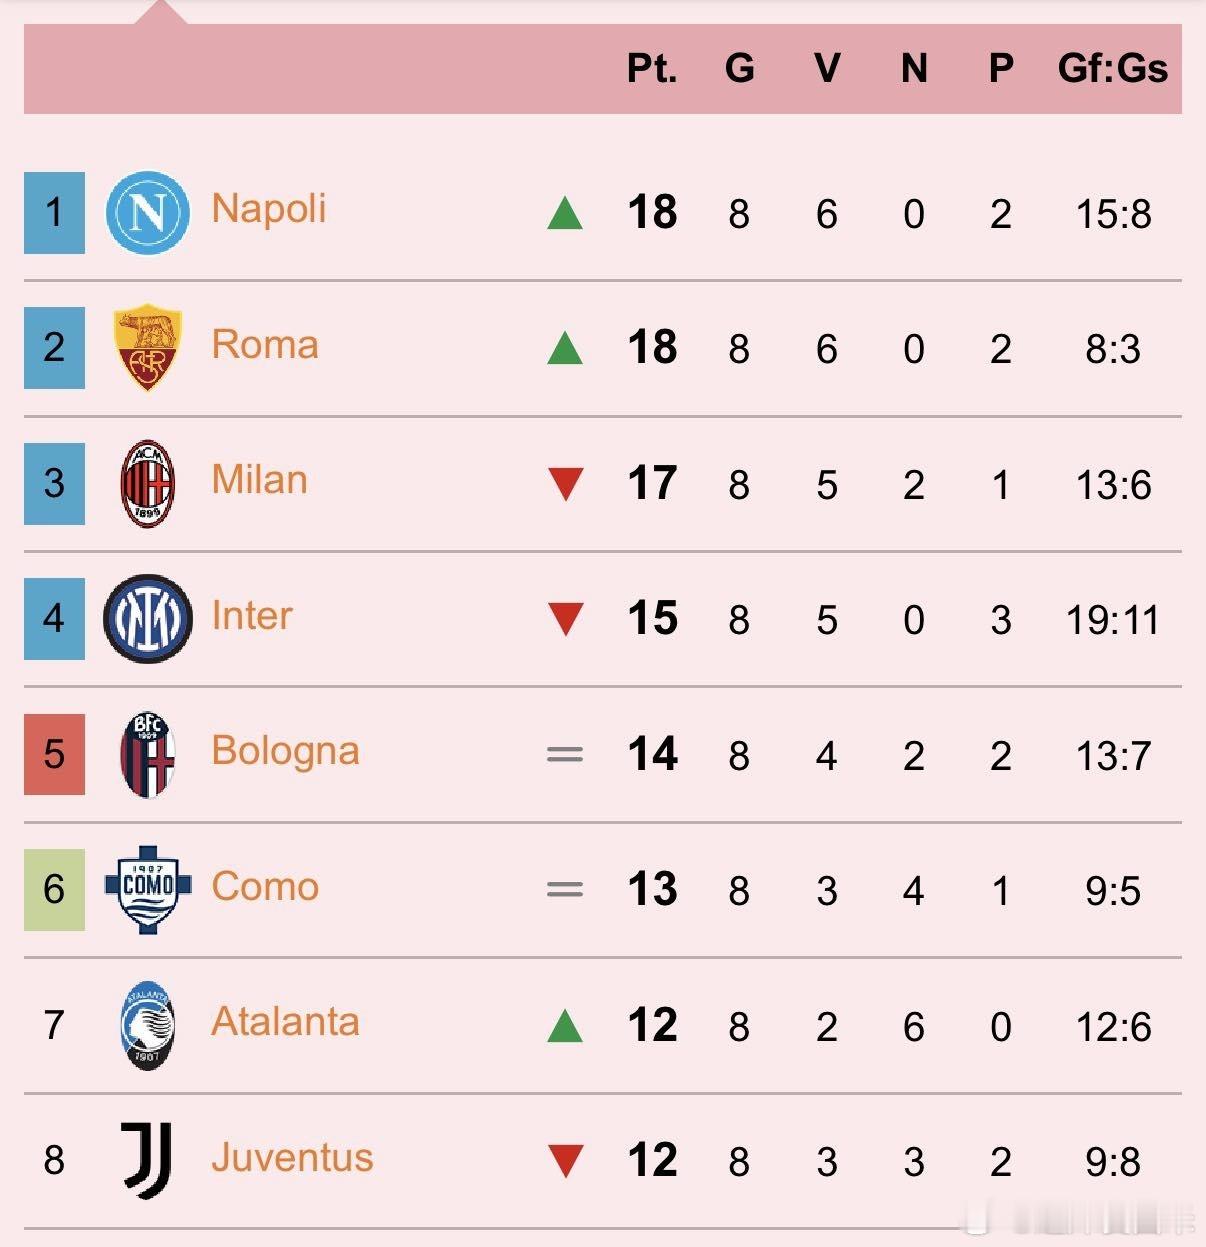Click the Juventus club logo
The width and height of the screenshot is (1206, 1247).
[x=147, y=1160]
